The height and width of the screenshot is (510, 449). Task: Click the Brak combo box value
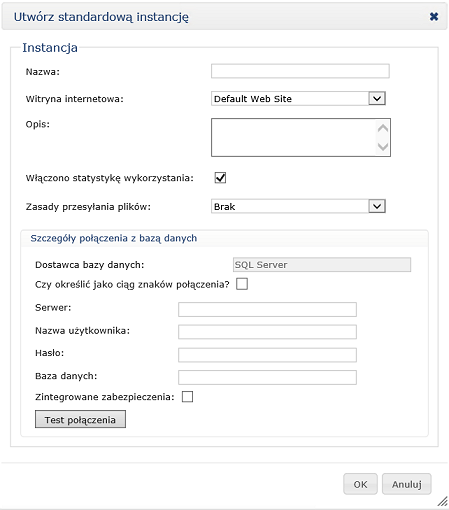298,206
